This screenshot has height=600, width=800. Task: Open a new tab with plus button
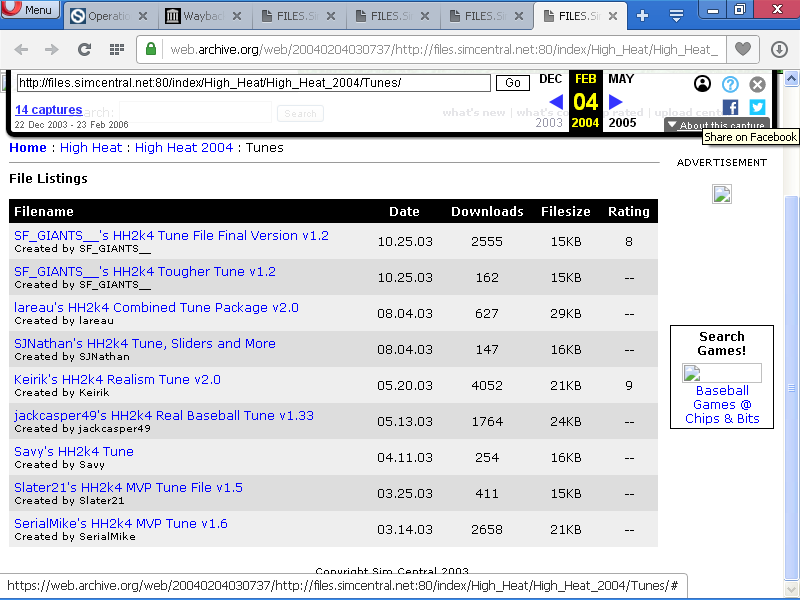[642, 16]
